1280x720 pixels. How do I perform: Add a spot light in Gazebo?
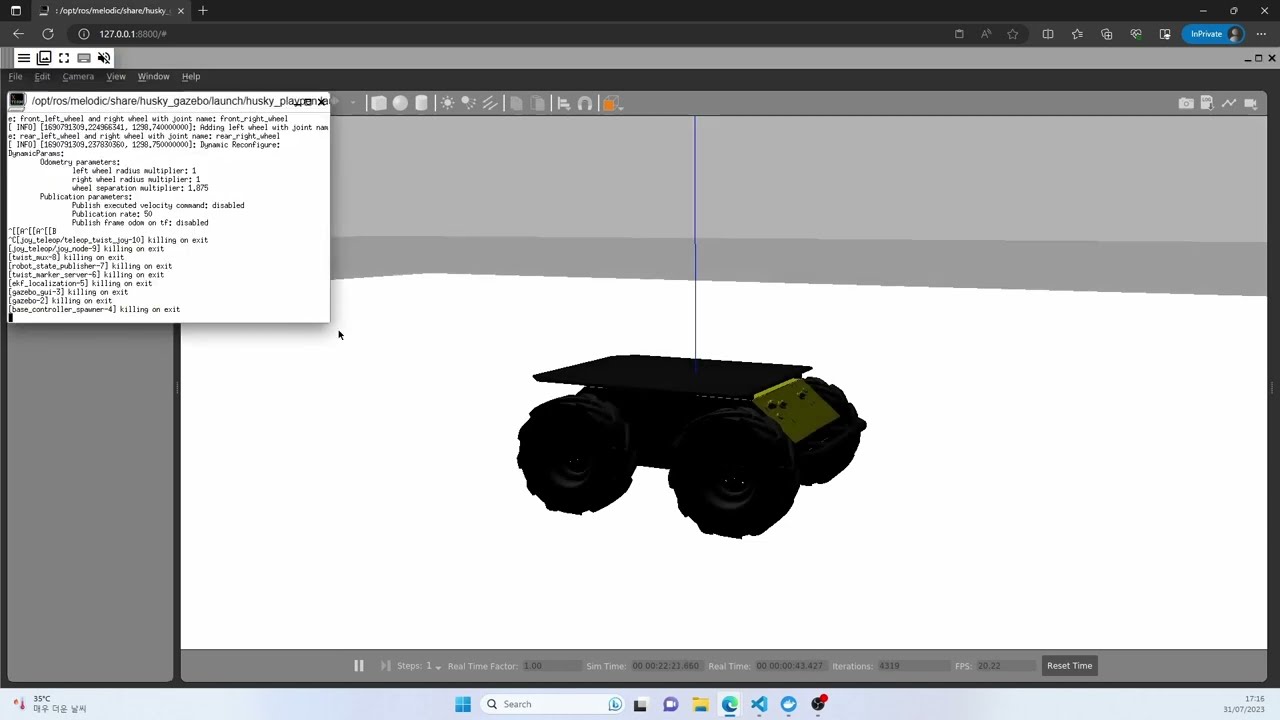point(468,103)
